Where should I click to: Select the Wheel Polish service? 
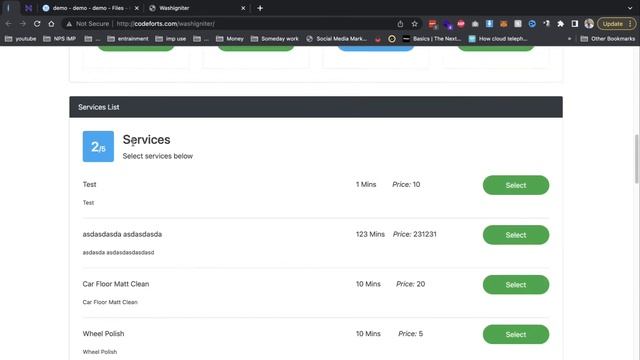[x=516, y=335]
